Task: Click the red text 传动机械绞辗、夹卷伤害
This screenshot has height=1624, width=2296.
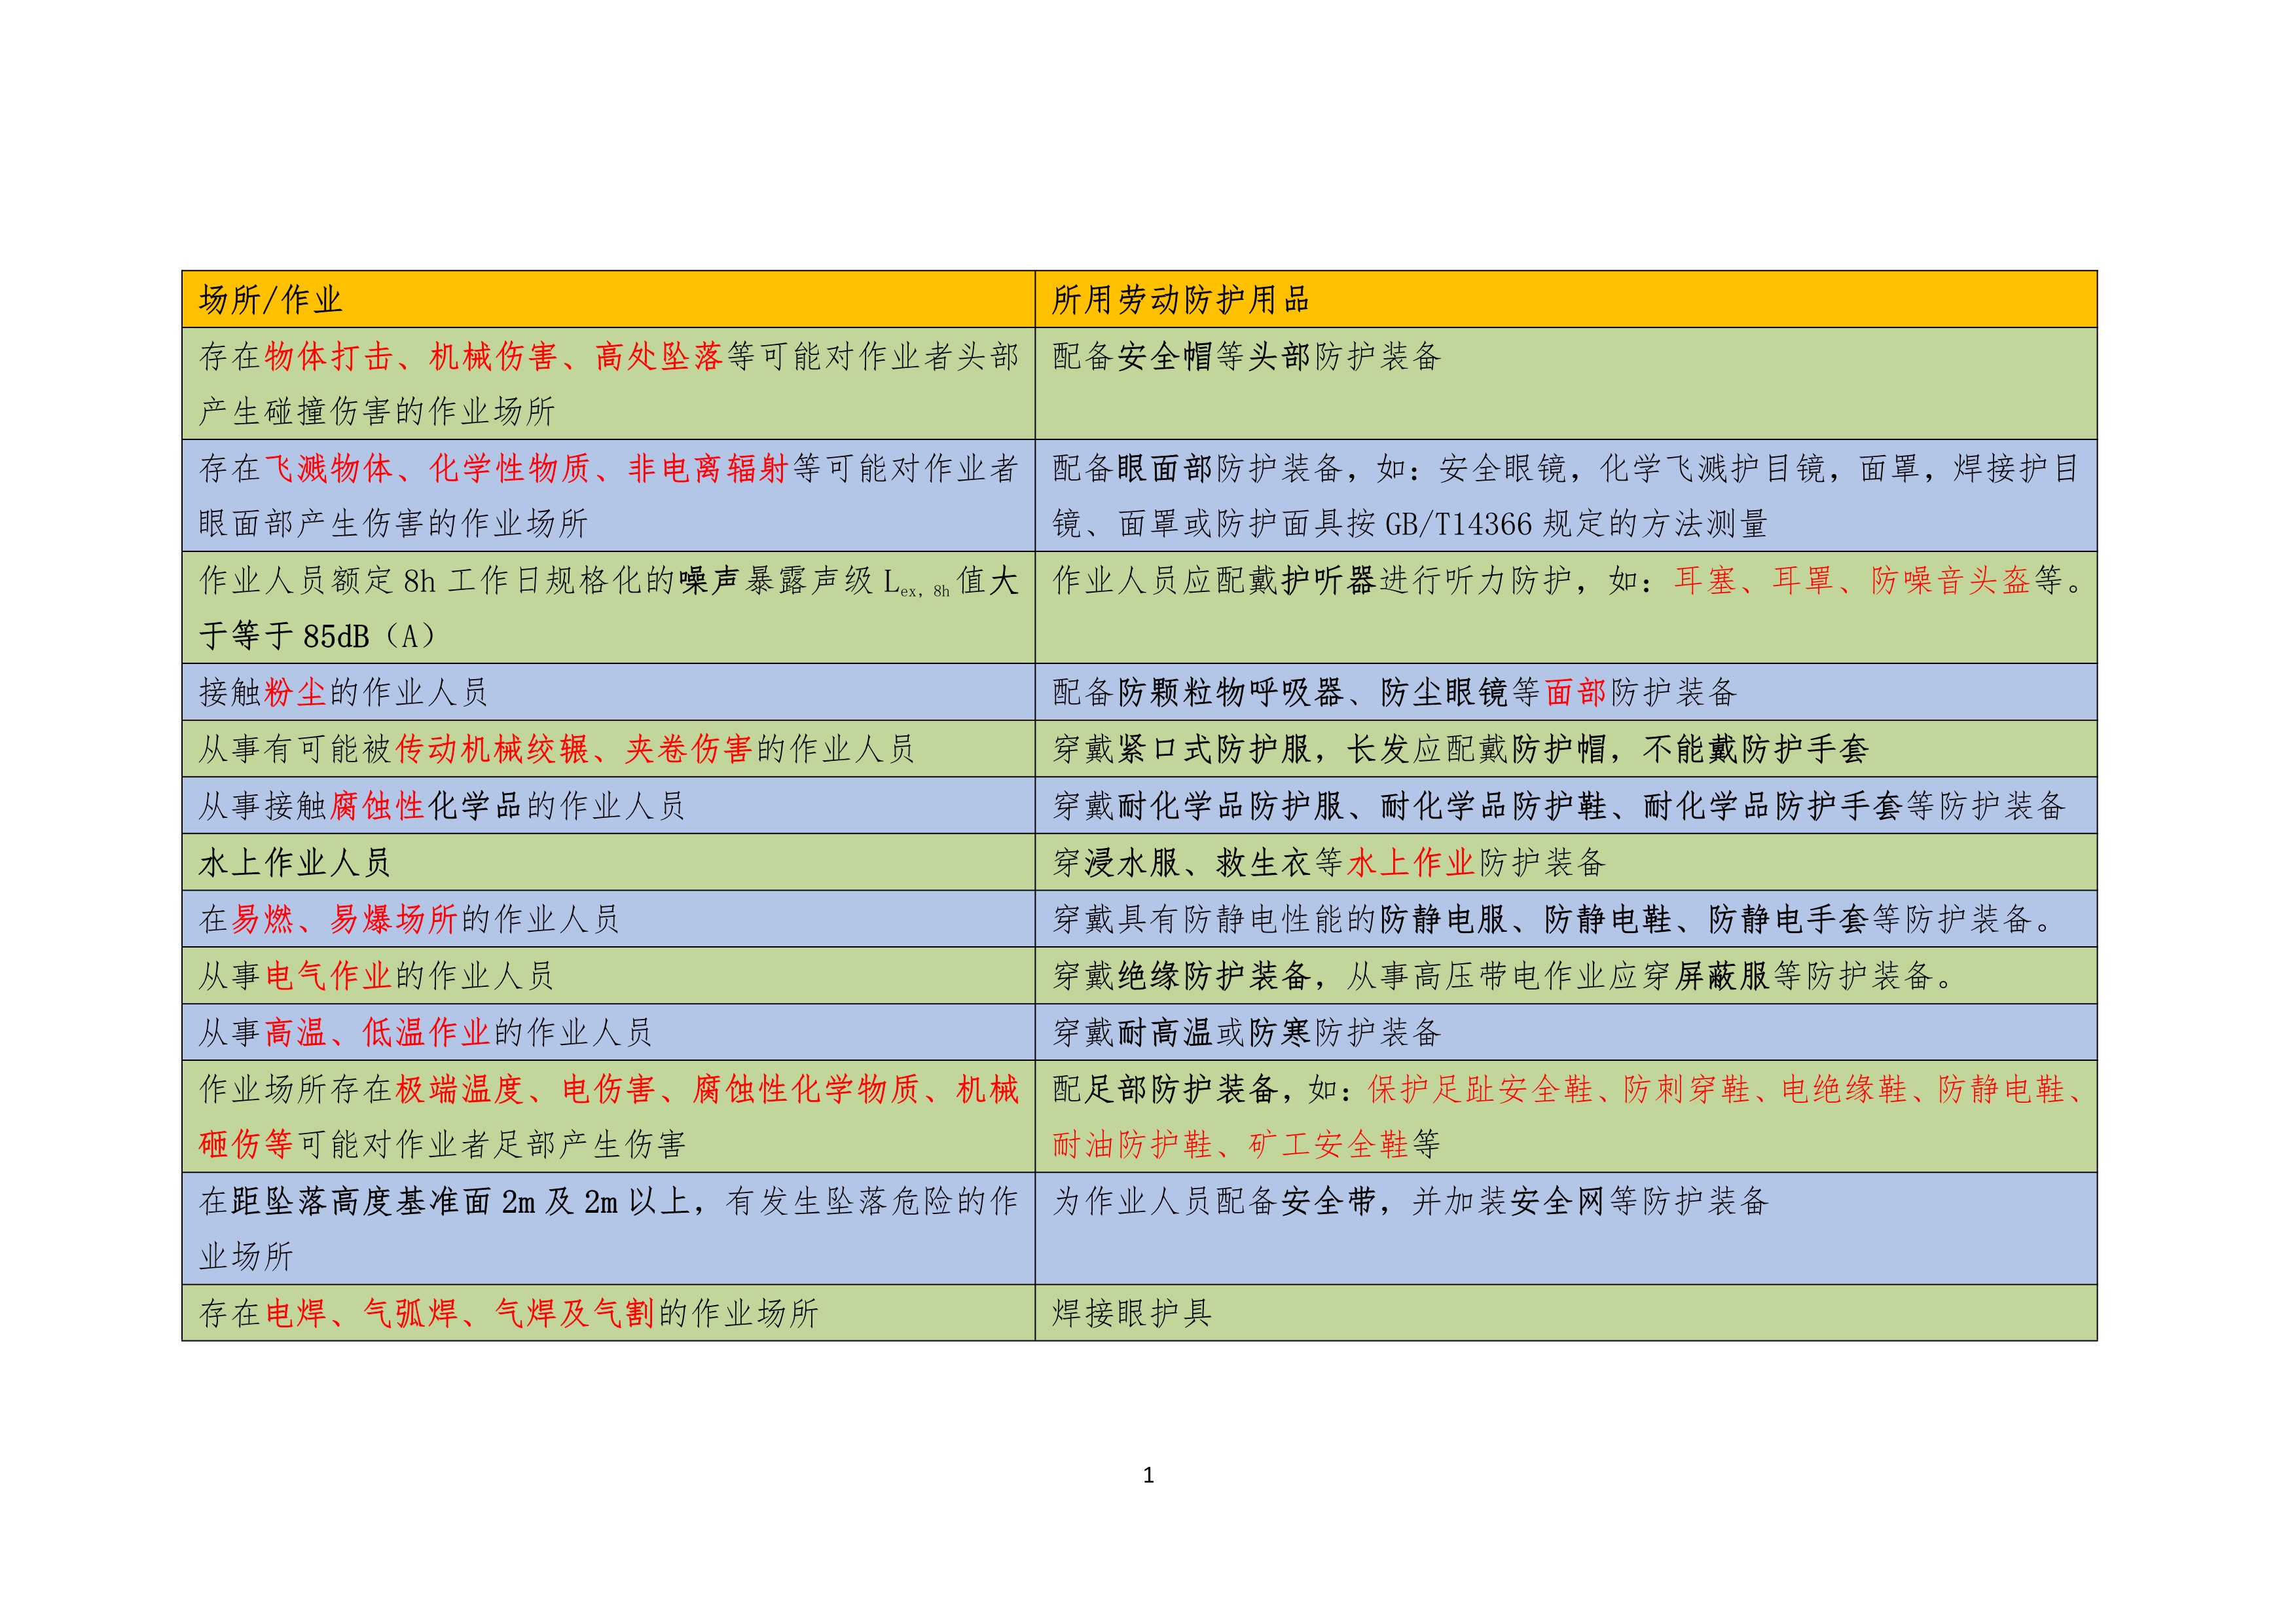Action: click(x=574, y=749)
